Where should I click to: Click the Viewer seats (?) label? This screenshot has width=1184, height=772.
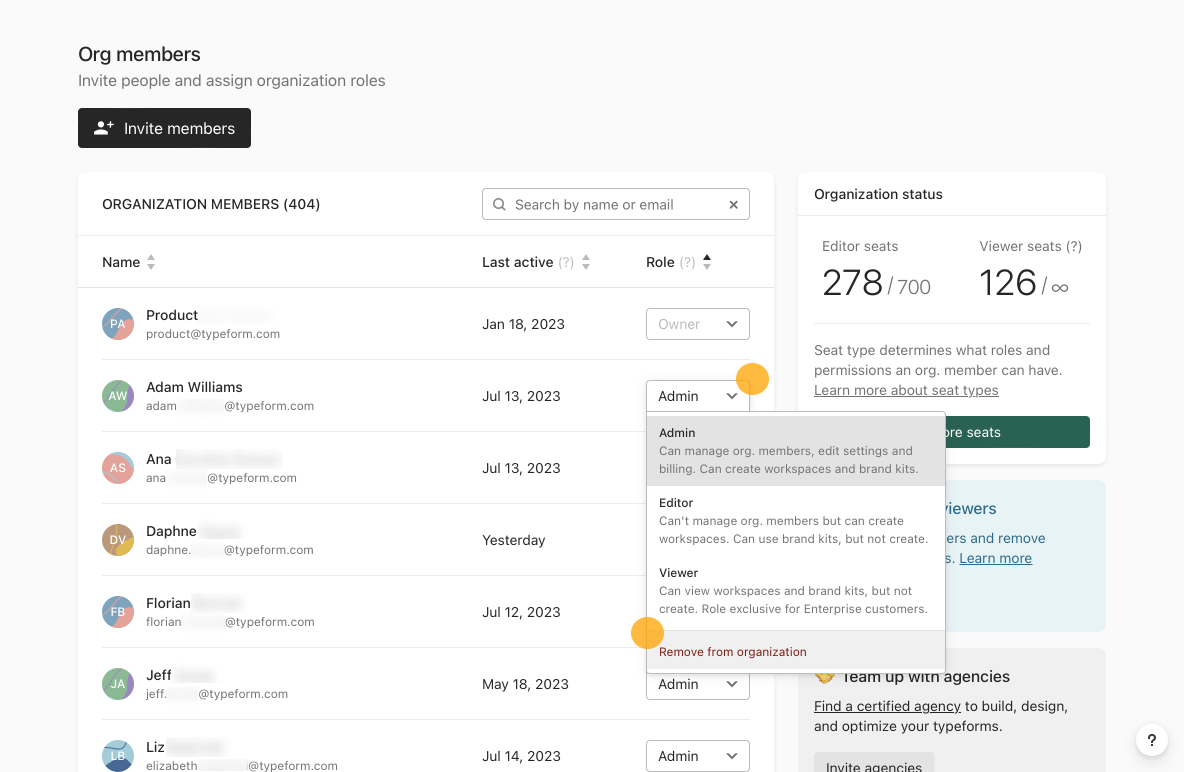pos(1030,246)
